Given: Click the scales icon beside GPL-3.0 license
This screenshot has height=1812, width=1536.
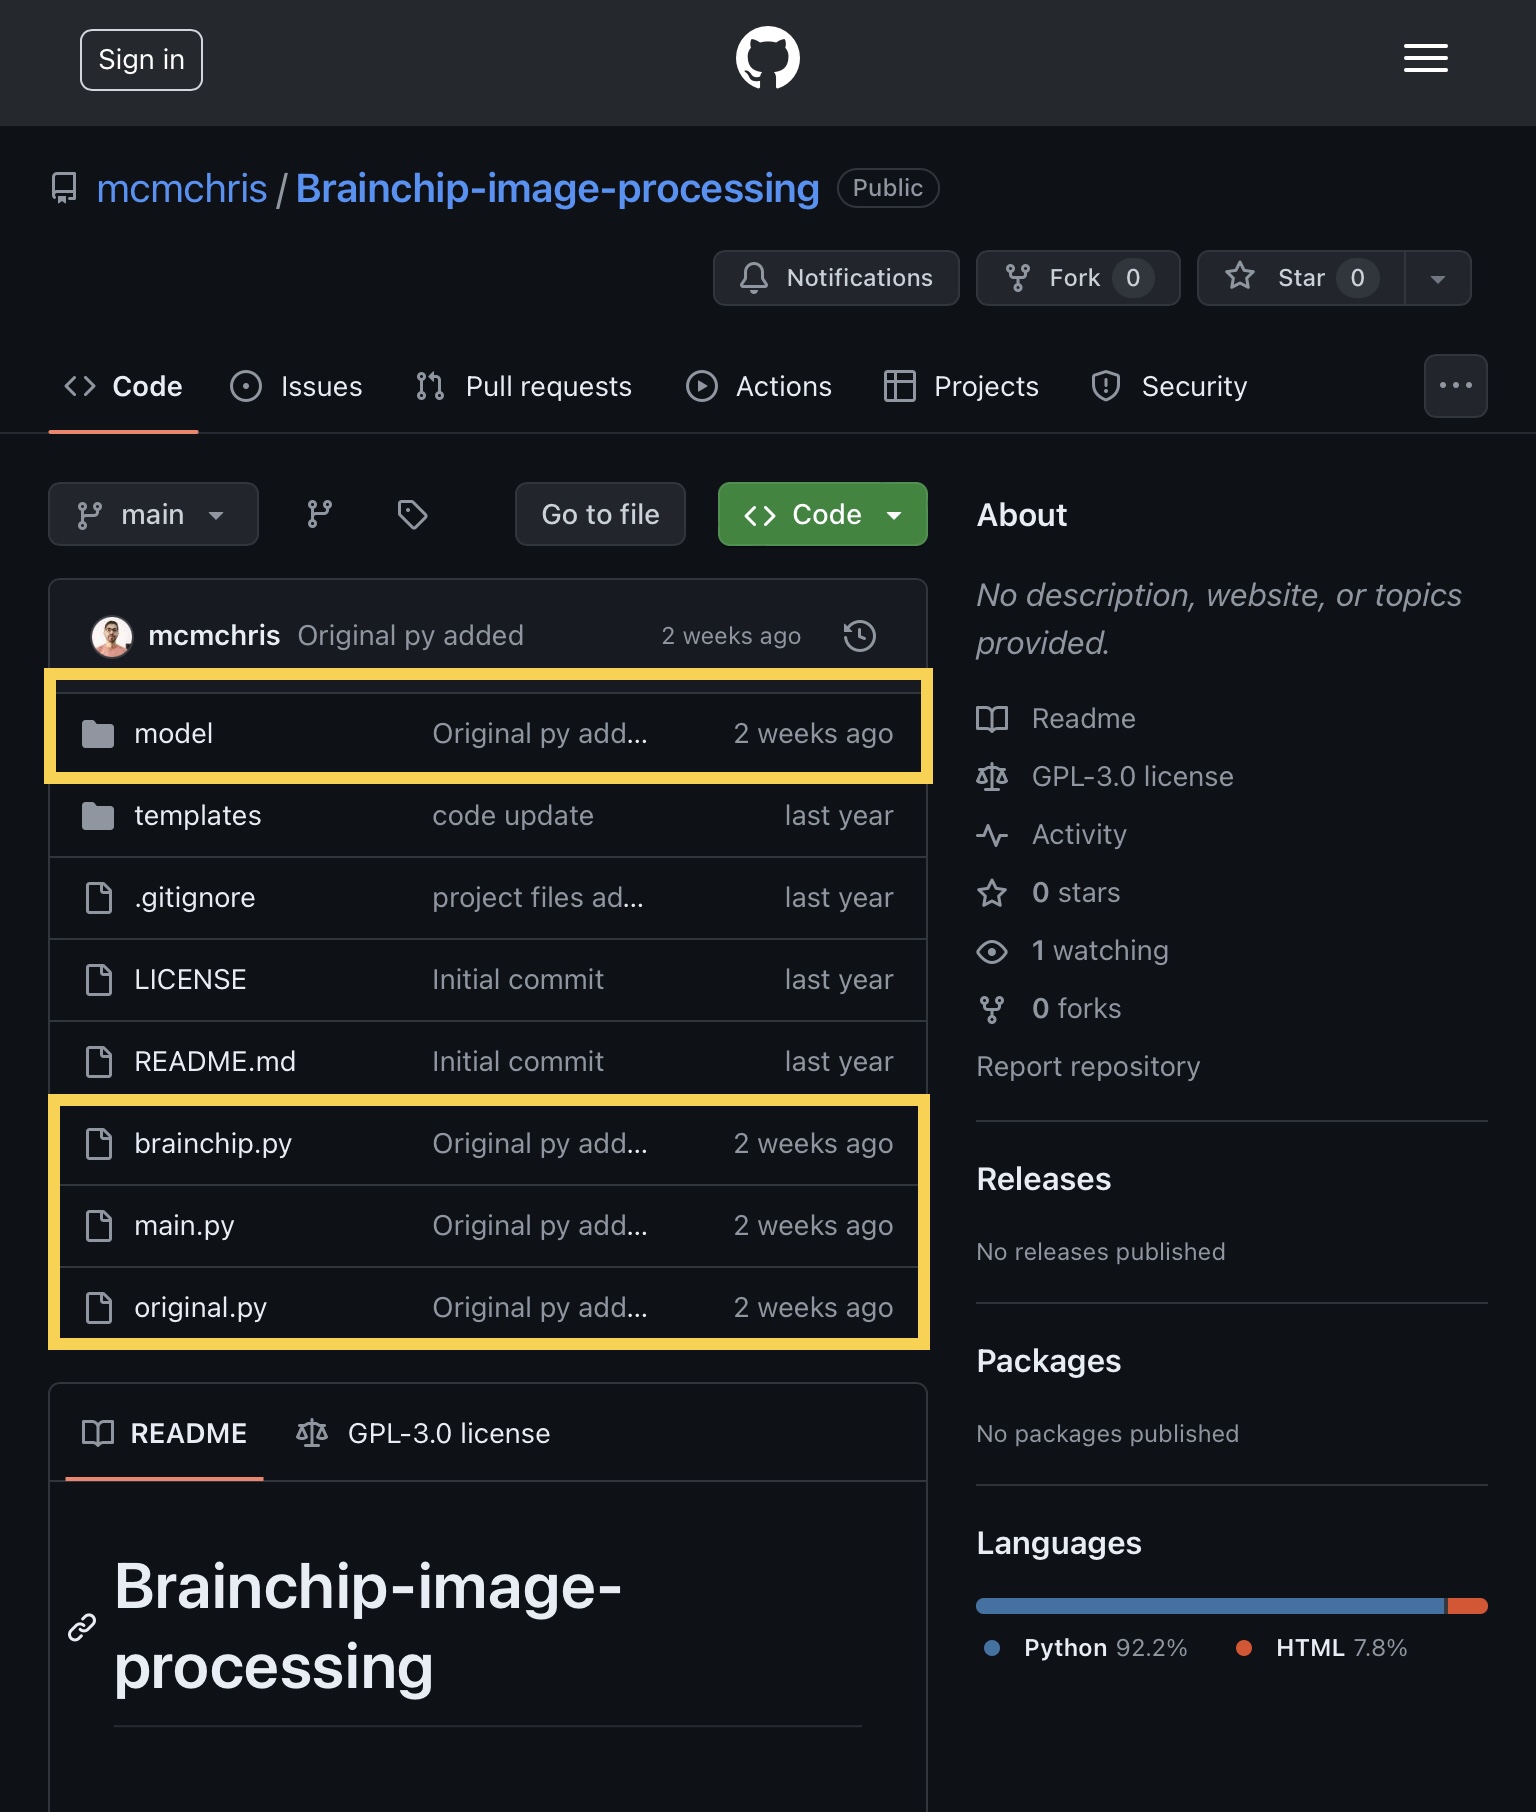Looking at the screenshot, I should [x=992, y=777].
